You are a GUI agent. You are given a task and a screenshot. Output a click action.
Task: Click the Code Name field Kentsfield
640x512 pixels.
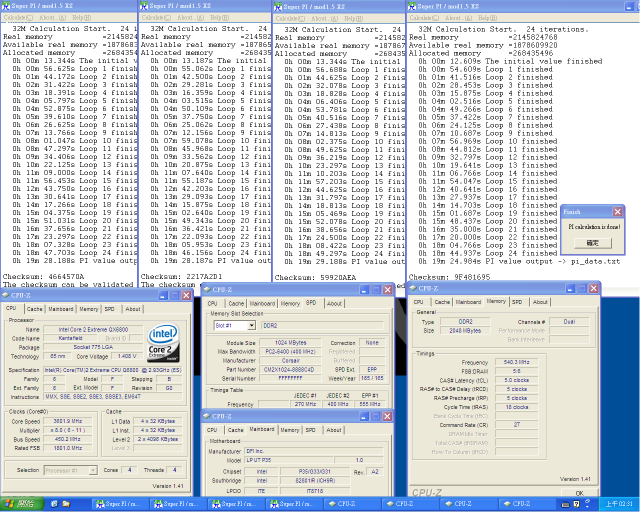pyautogui.click(x=70, y=338)
